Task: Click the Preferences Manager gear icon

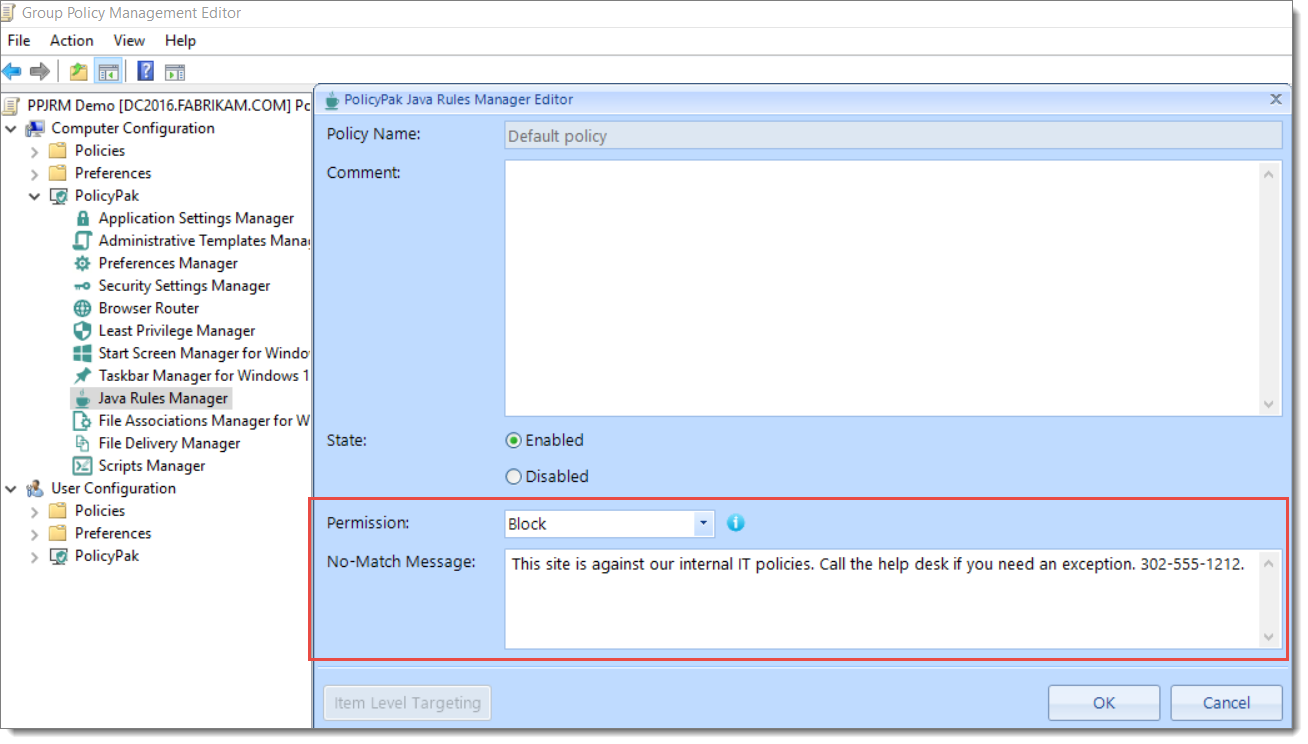Action: pos(83,263)
